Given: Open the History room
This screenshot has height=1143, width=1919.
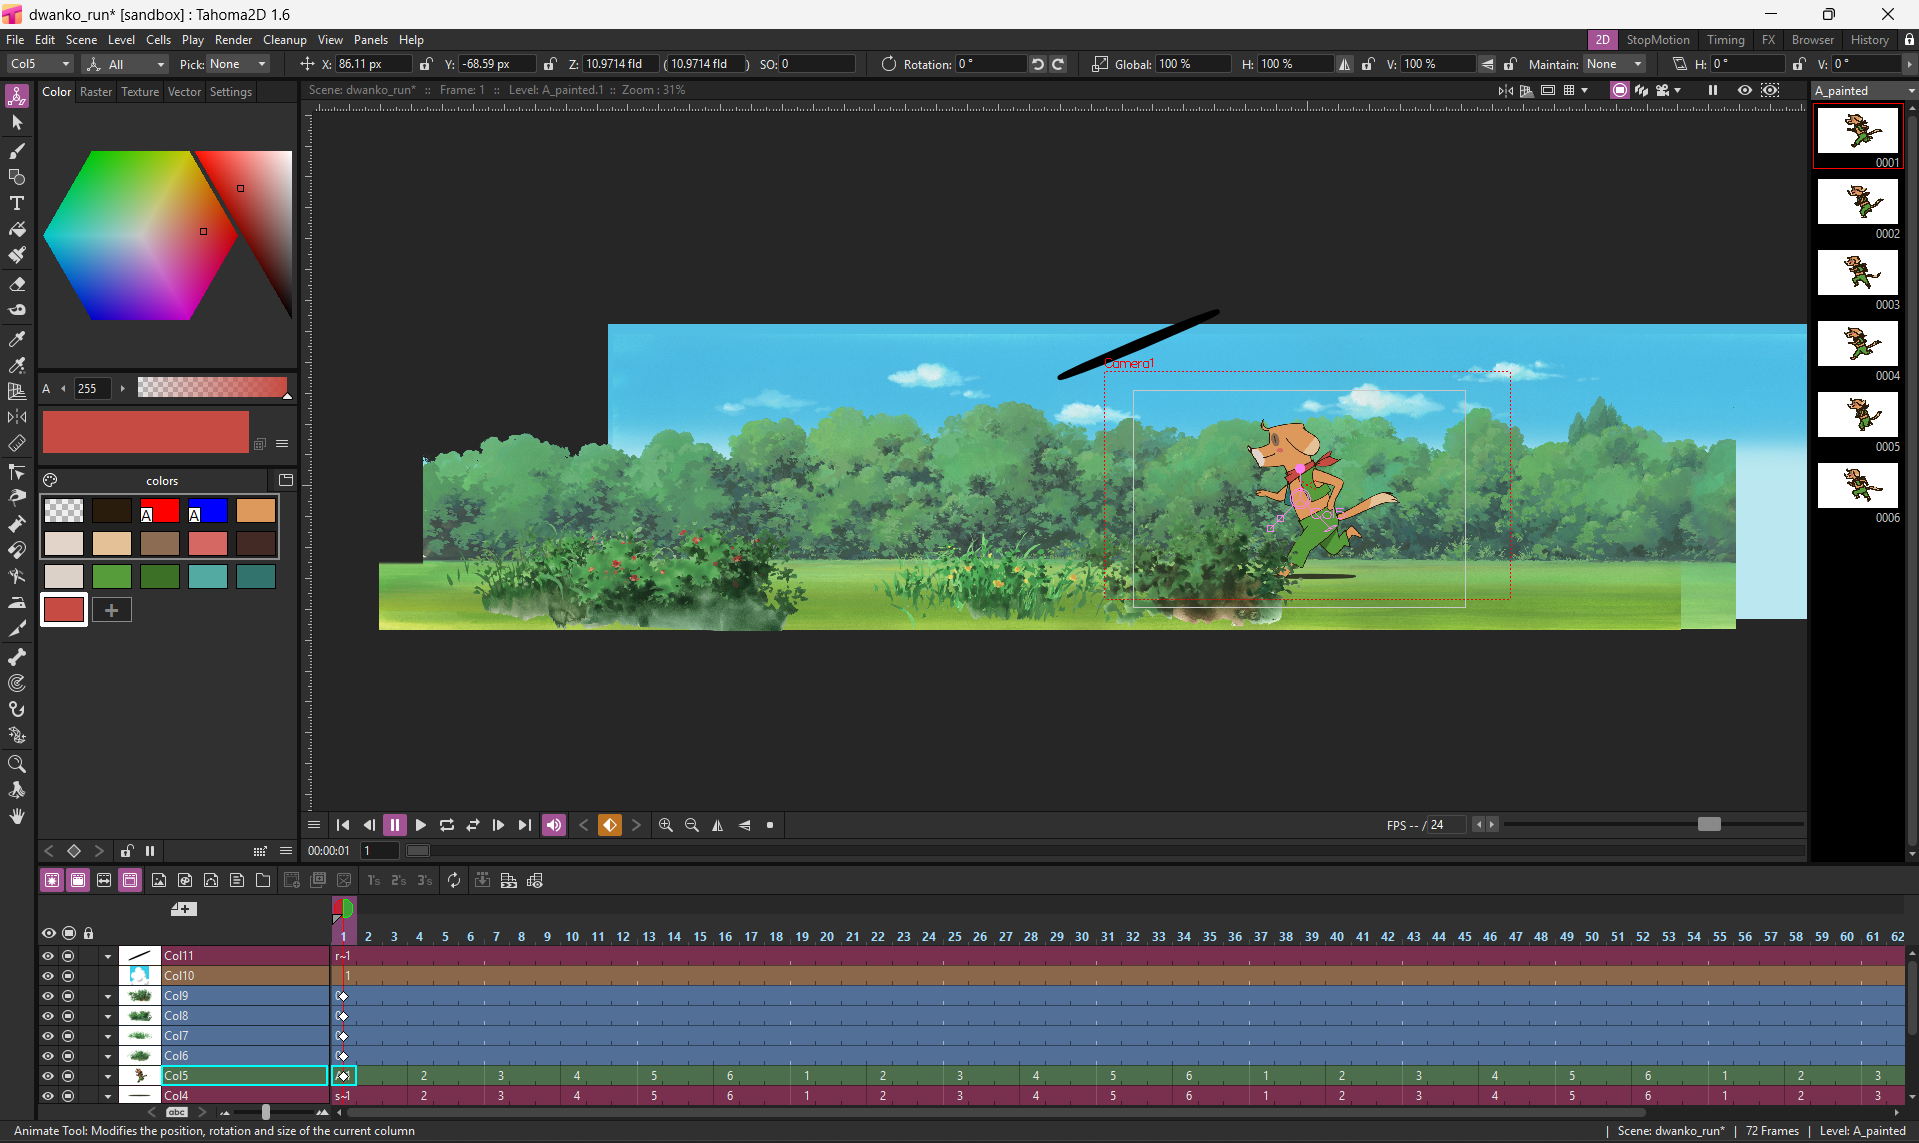Looking at the screenshot, I should point(1869,40).
